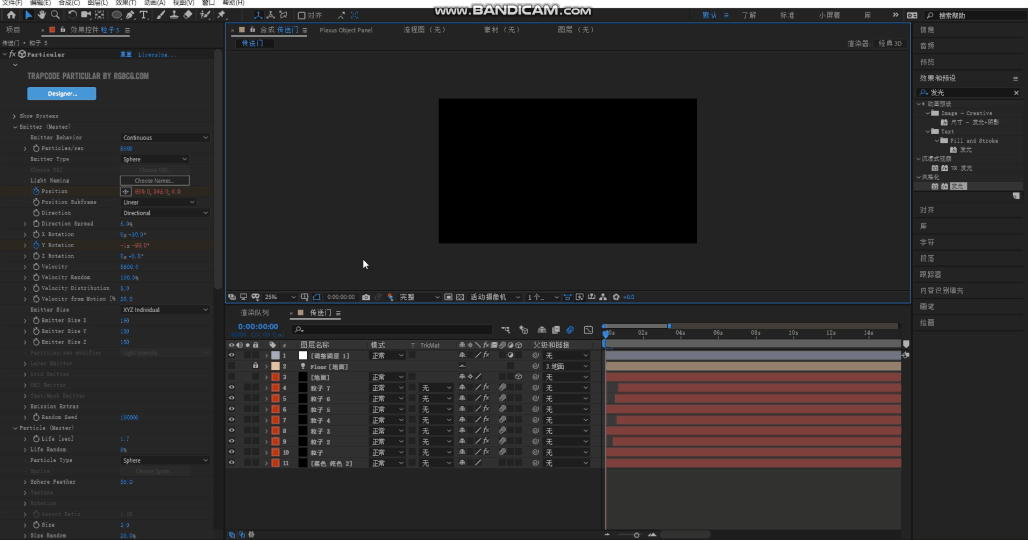The image size is (1028, 540).
Task: Toggle the Position stopwatch keyframe
Action: click(36, 191)
